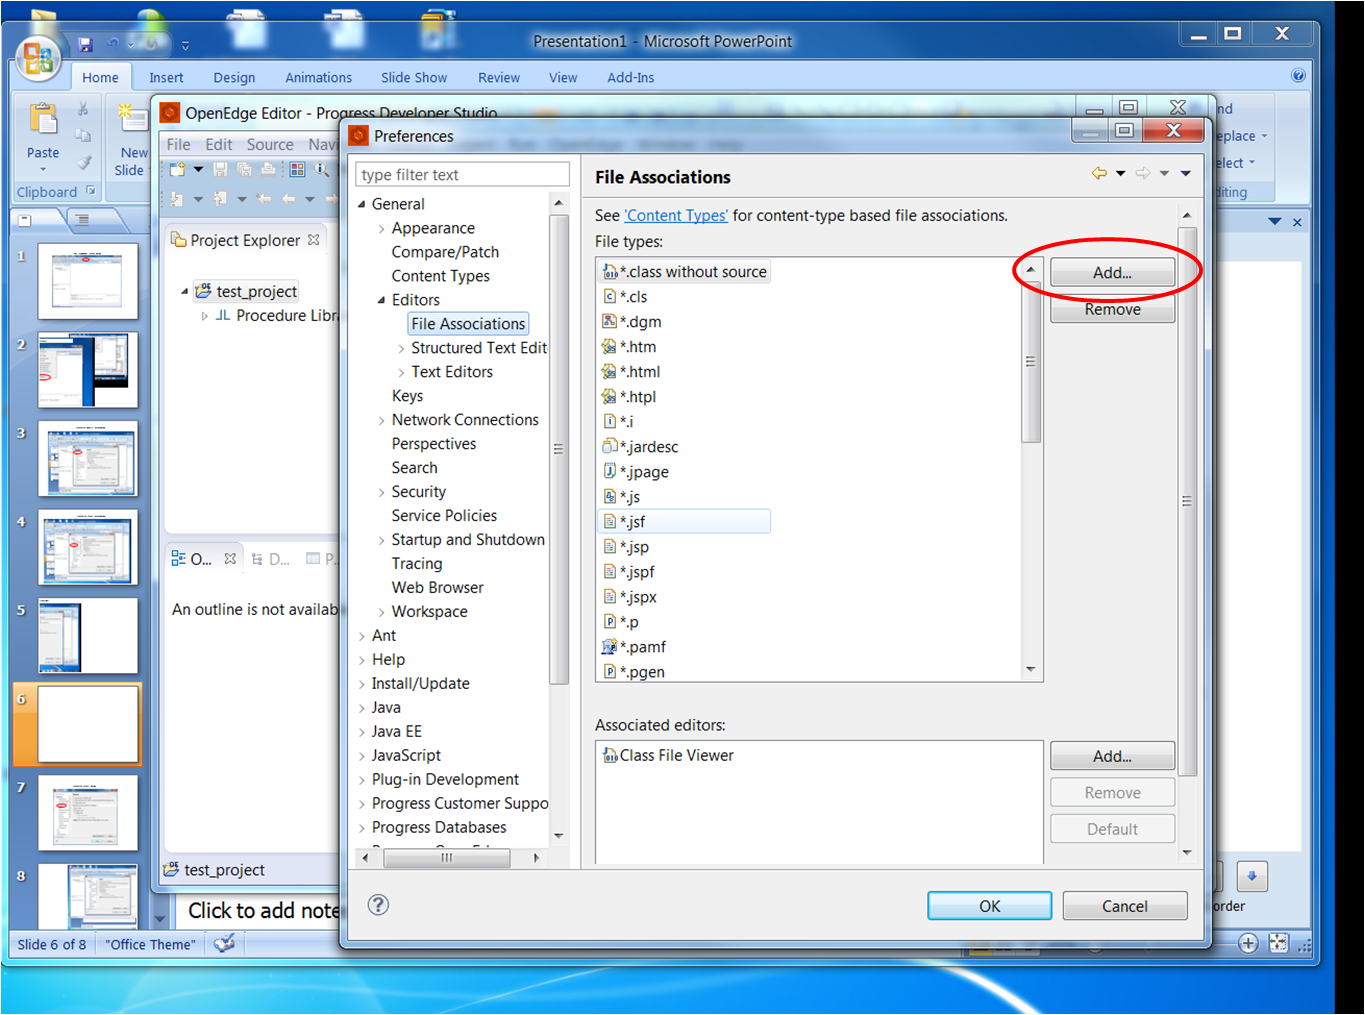This screenshot has width=1365, height=1015.
Task: Click the forward navigation arrow in Preferences
Action: [1143, 172]
